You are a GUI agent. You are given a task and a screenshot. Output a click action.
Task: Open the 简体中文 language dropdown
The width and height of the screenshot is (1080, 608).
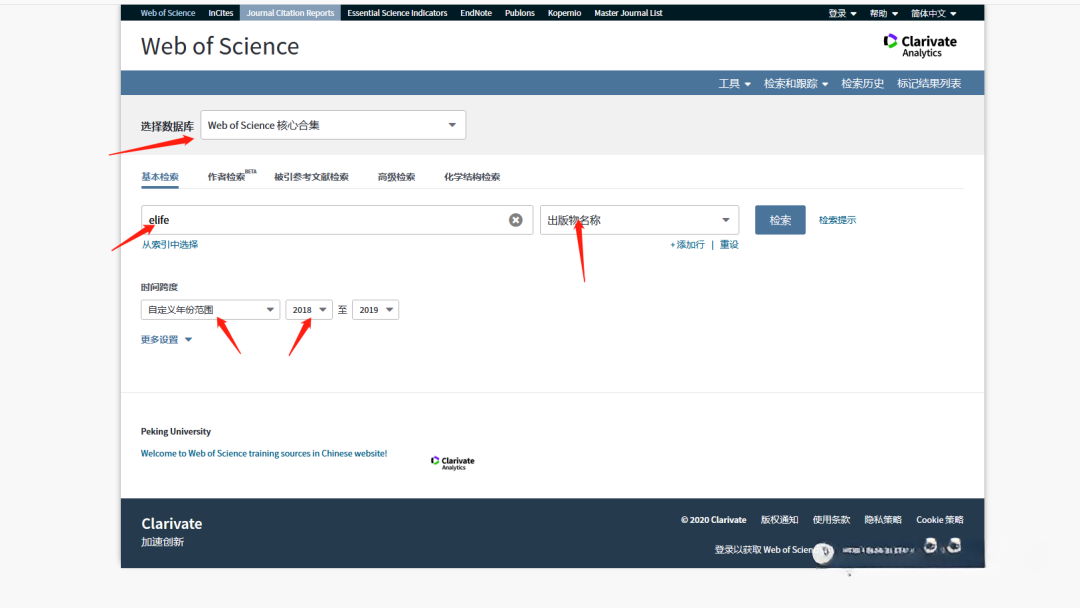click(933, 13)
